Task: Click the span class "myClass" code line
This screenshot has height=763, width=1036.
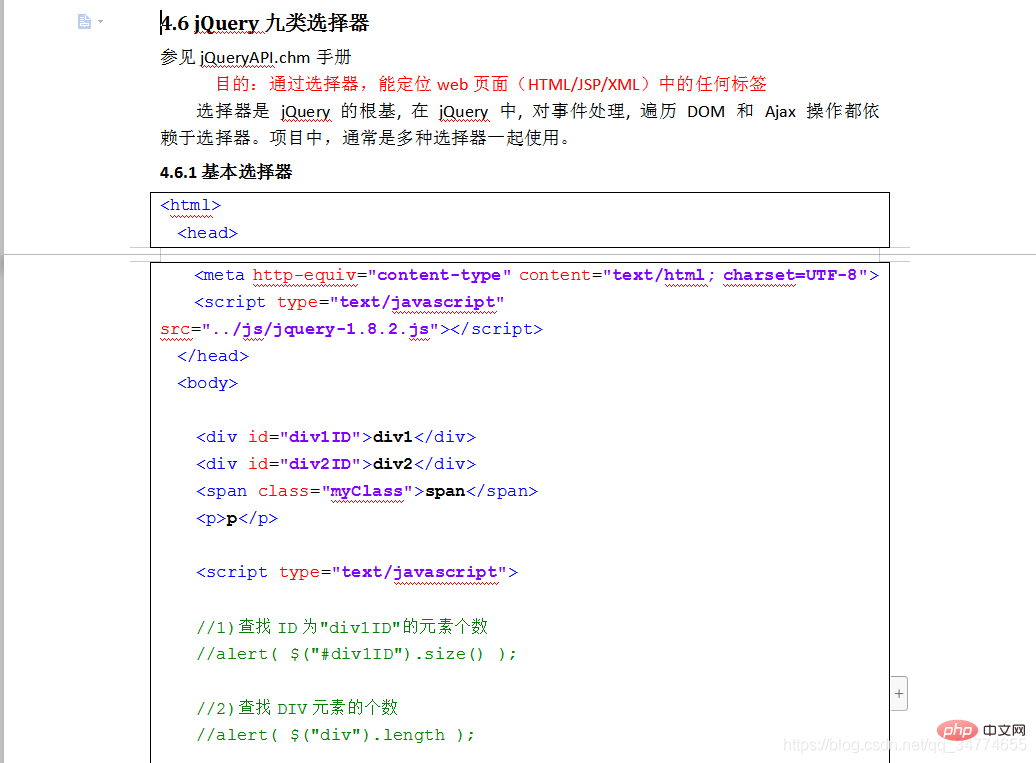Action: pos(366,491)
